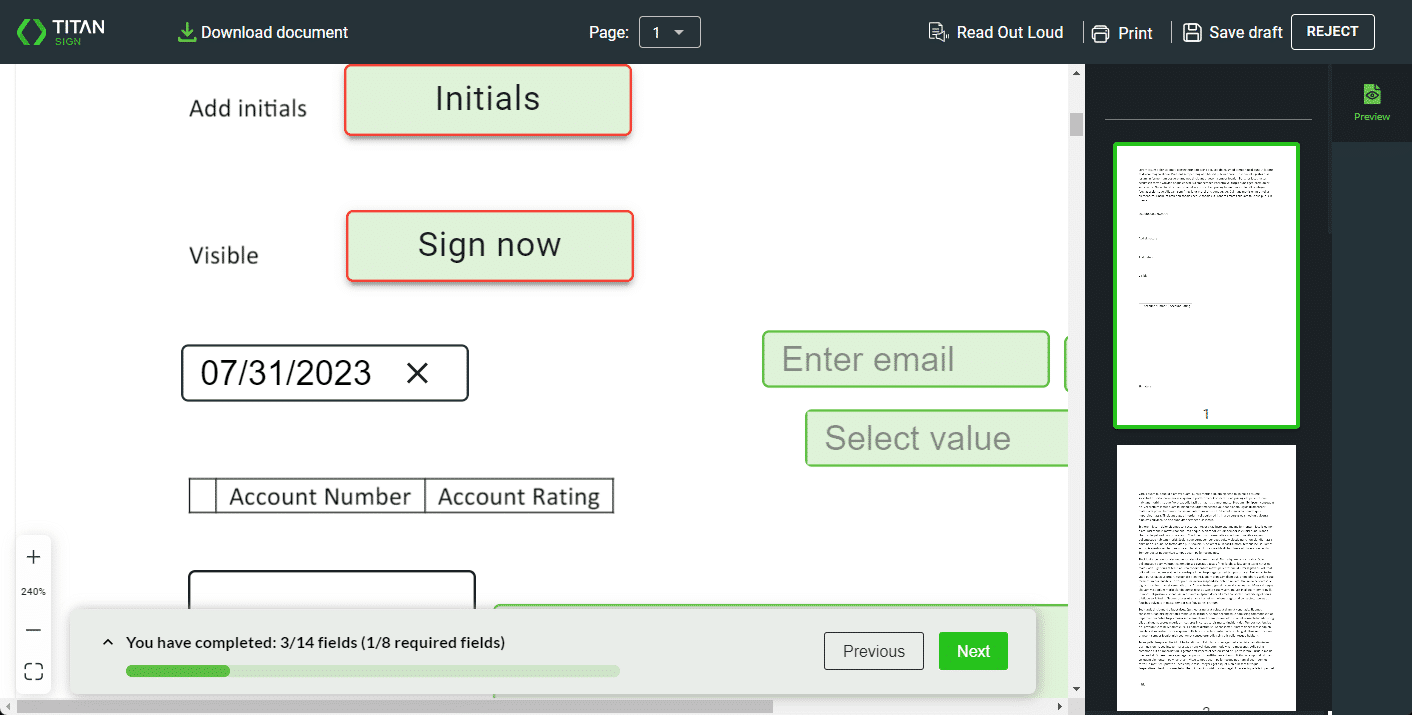Zoom out with the minus icon

coord(33,630)
